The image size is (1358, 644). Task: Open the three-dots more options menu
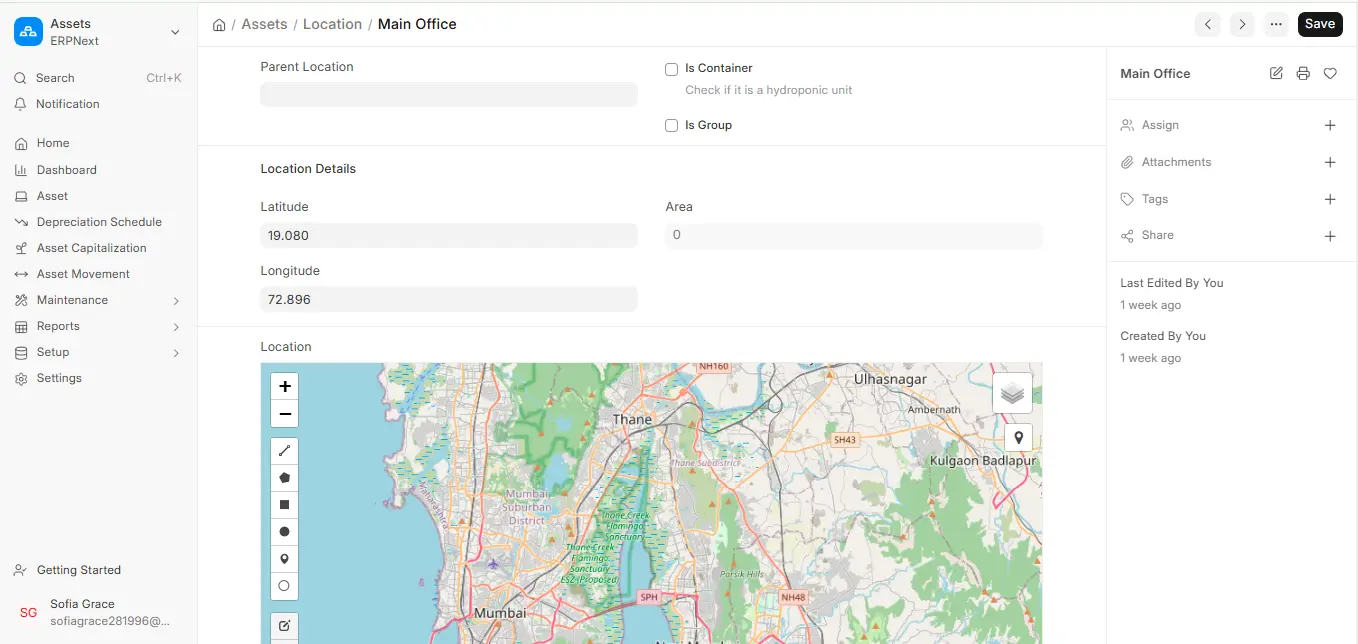pyautogui.click(x=1276, y=24)
